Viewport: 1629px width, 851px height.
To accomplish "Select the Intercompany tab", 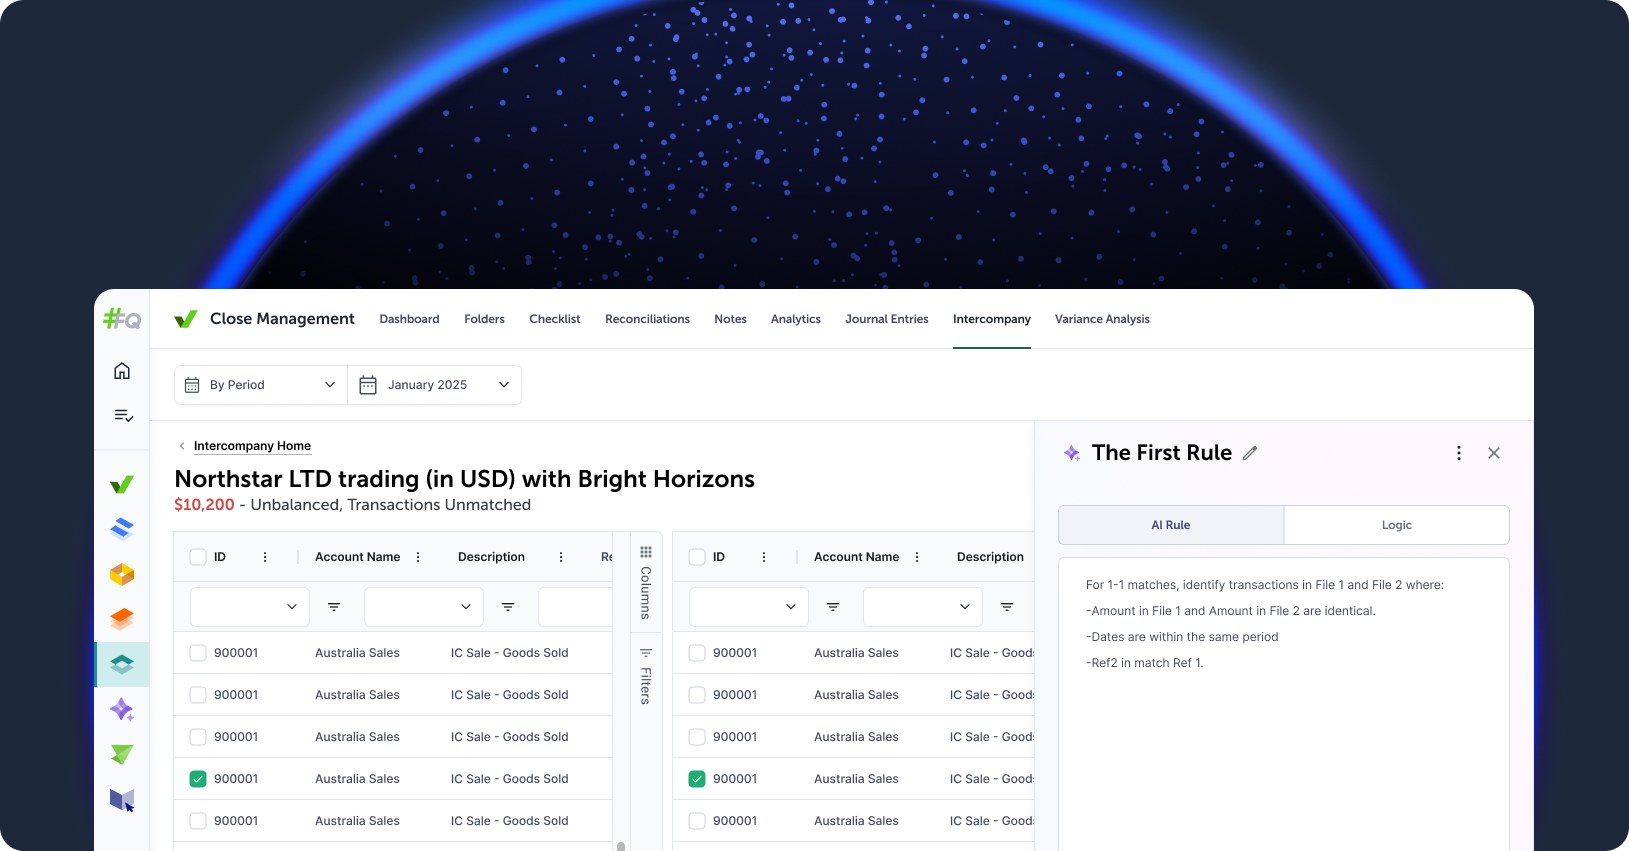I will point(992,319).
